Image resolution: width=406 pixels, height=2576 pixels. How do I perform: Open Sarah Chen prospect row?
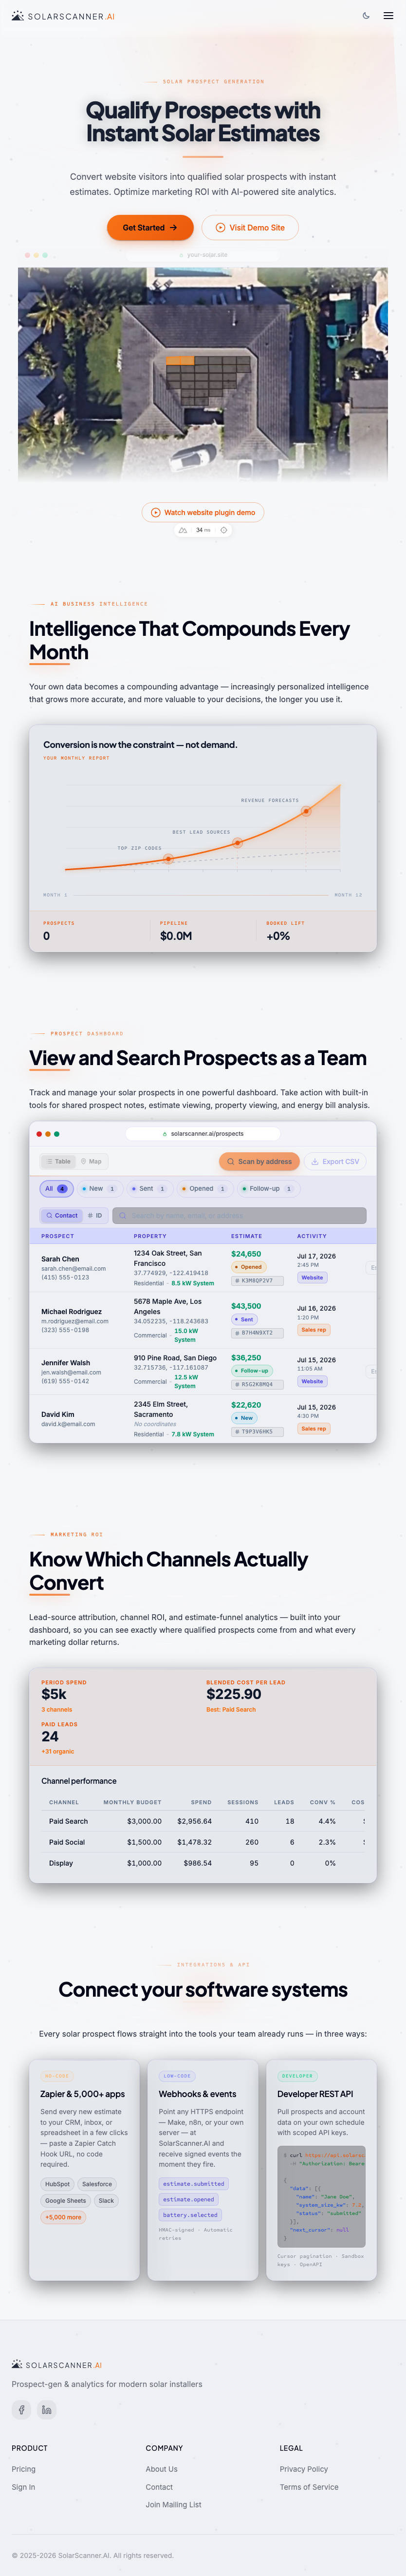(203, 1268)
